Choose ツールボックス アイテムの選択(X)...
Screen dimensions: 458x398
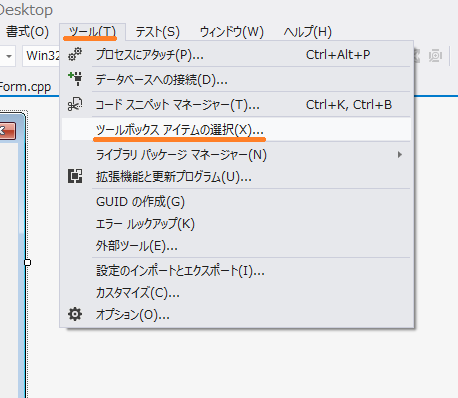(x=236, y=129)
